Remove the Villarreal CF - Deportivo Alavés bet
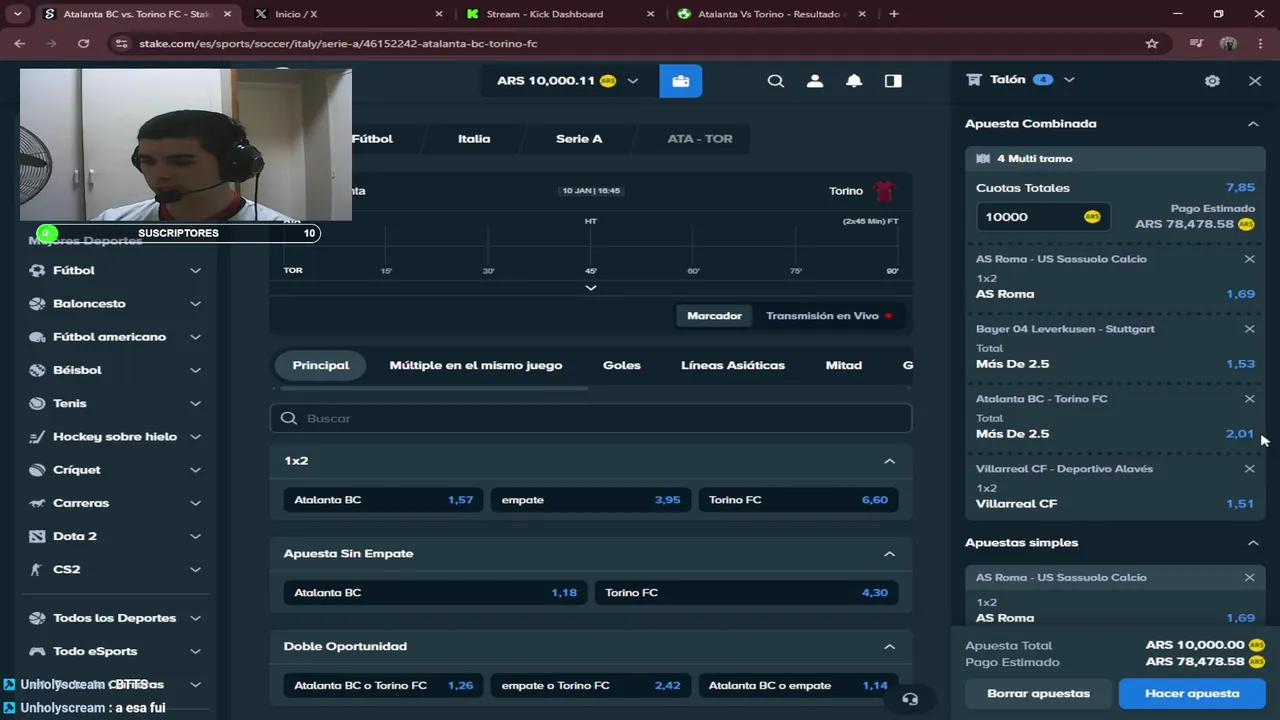Viewport: 1280px width, 720px height. click(x=1249, y=469)
